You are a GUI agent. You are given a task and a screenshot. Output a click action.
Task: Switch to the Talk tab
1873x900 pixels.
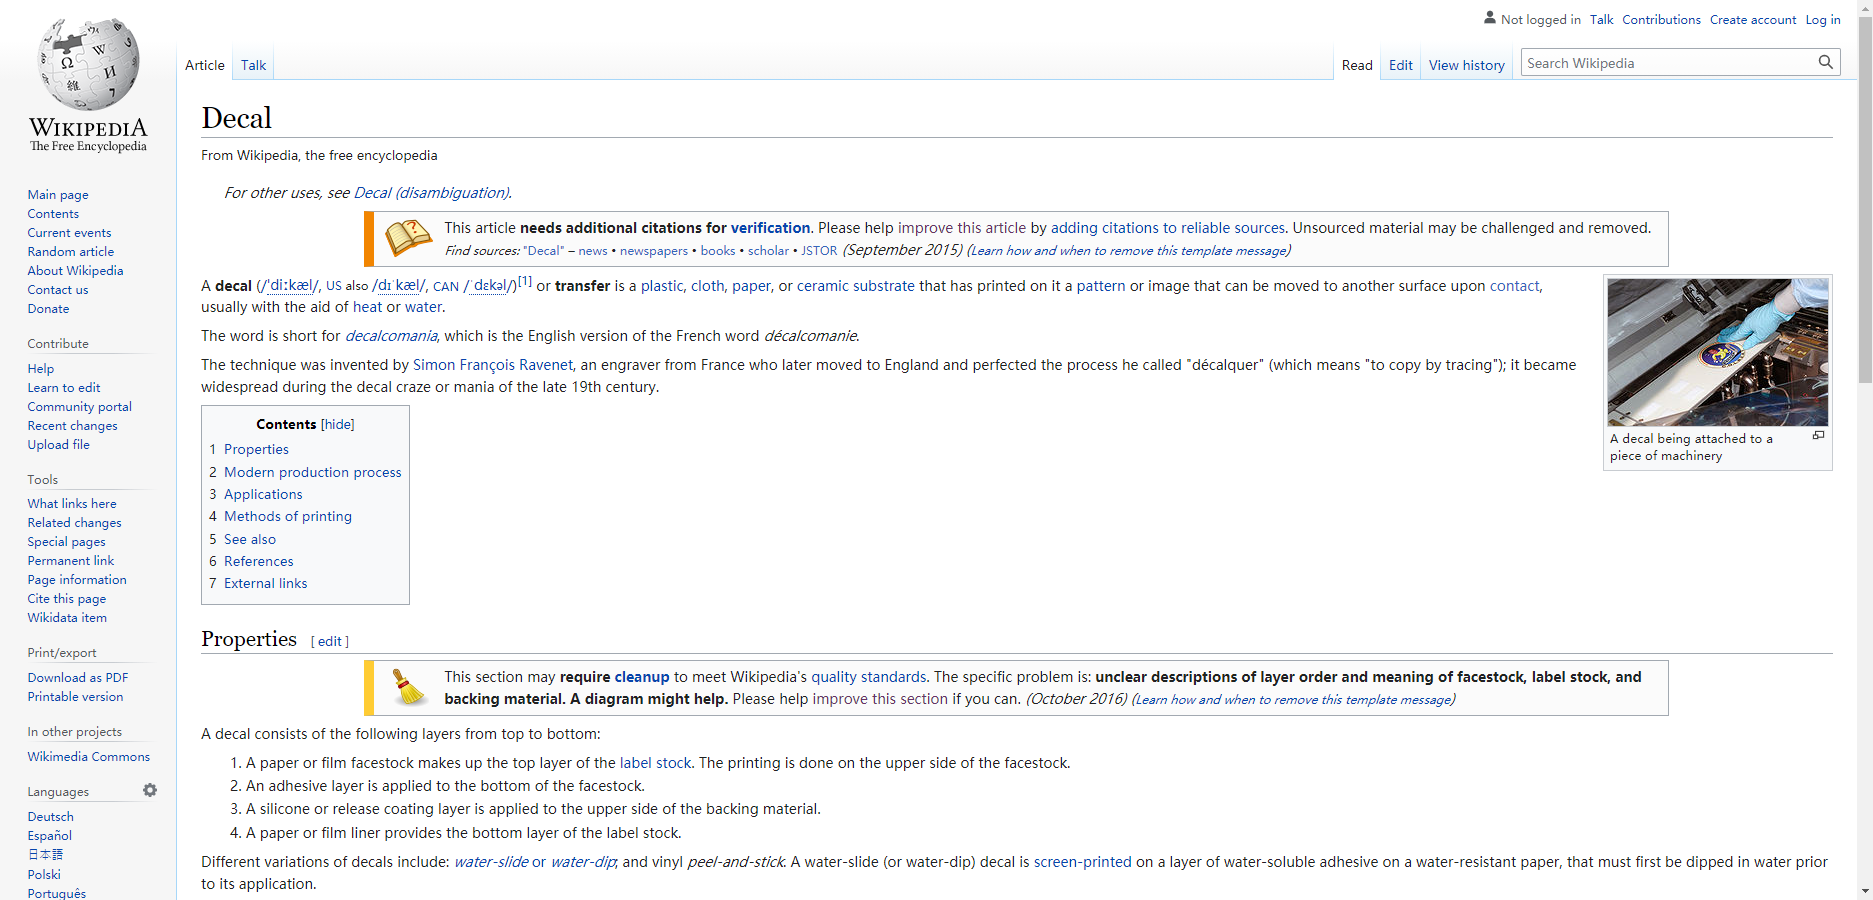(253, 65)
